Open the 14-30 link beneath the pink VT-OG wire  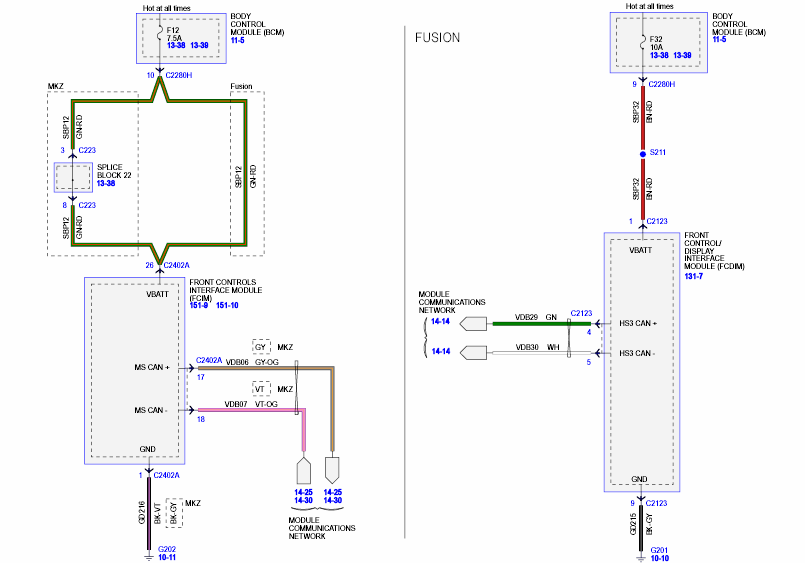coord(303,500)
